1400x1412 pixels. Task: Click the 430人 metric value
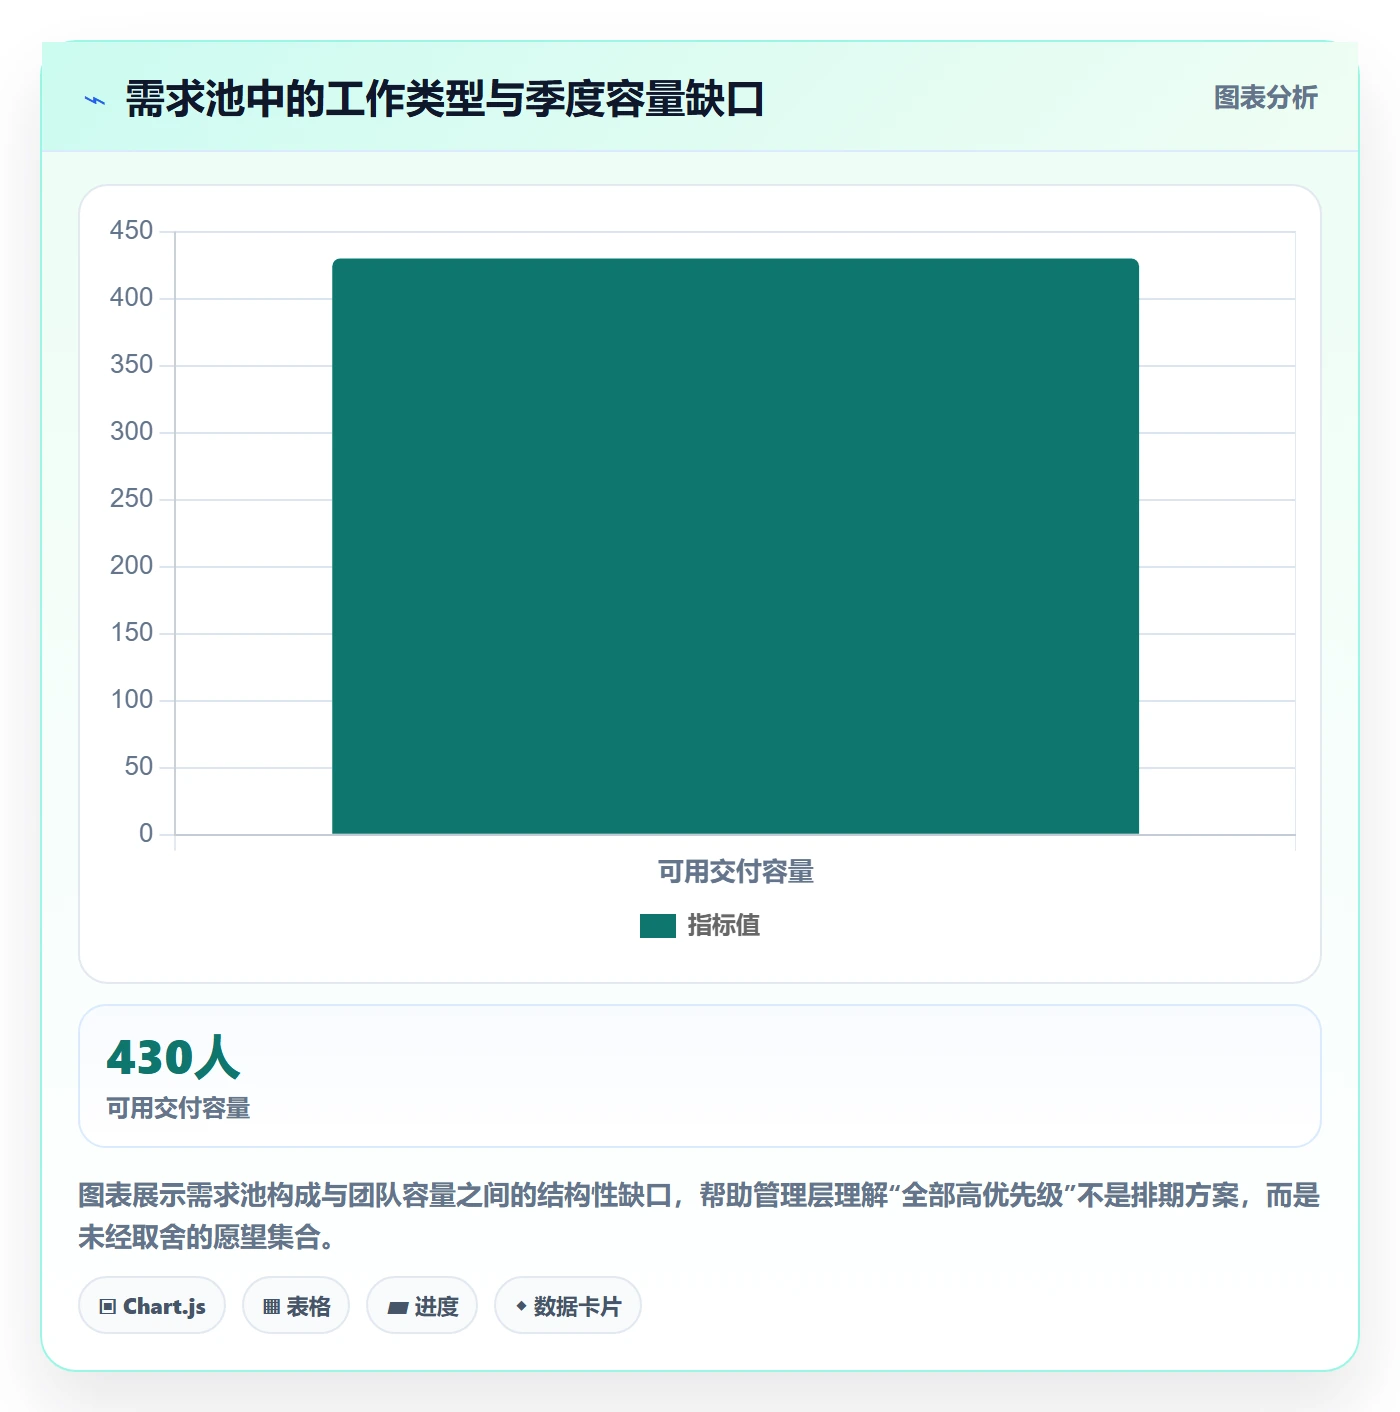click(x=173, y=1057)
